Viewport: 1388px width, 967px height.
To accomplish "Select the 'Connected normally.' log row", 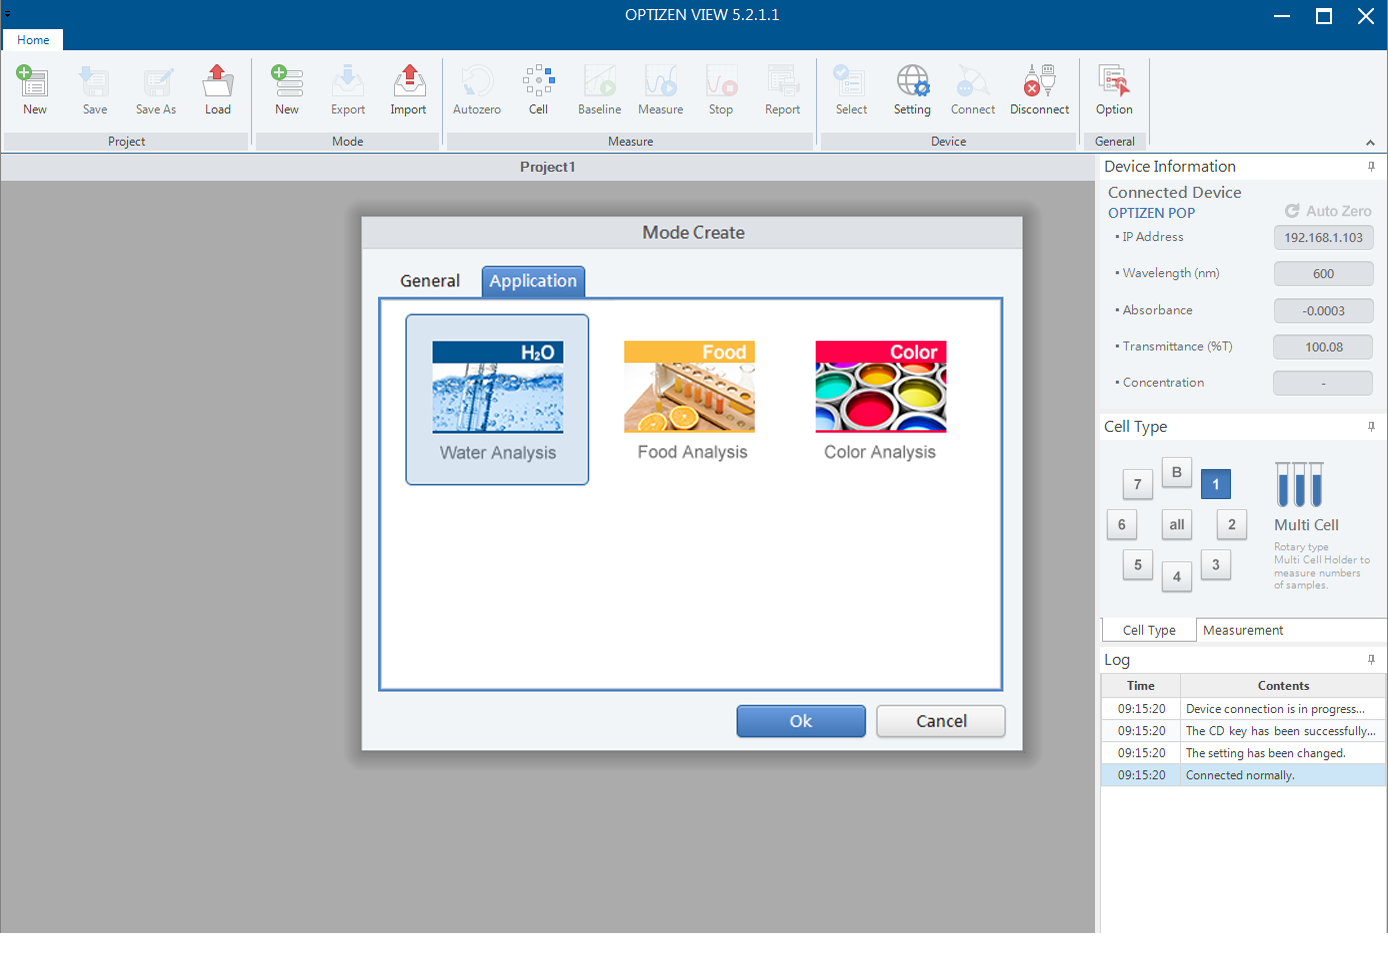I will pyautogui.click(x=1243, y=775).
